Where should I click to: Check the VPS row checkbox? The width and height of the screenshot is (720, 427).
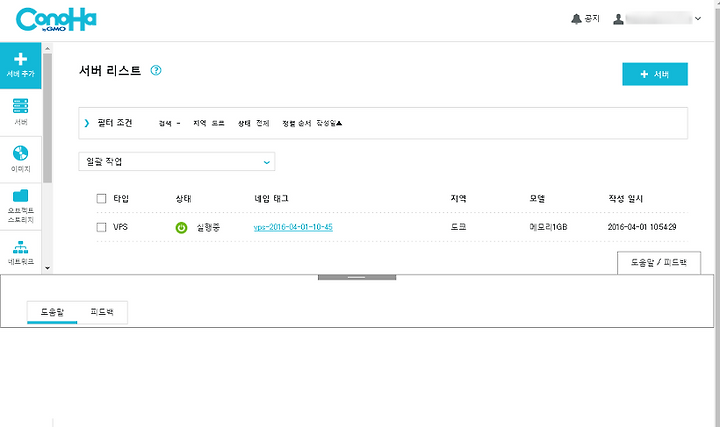[101, 227]
